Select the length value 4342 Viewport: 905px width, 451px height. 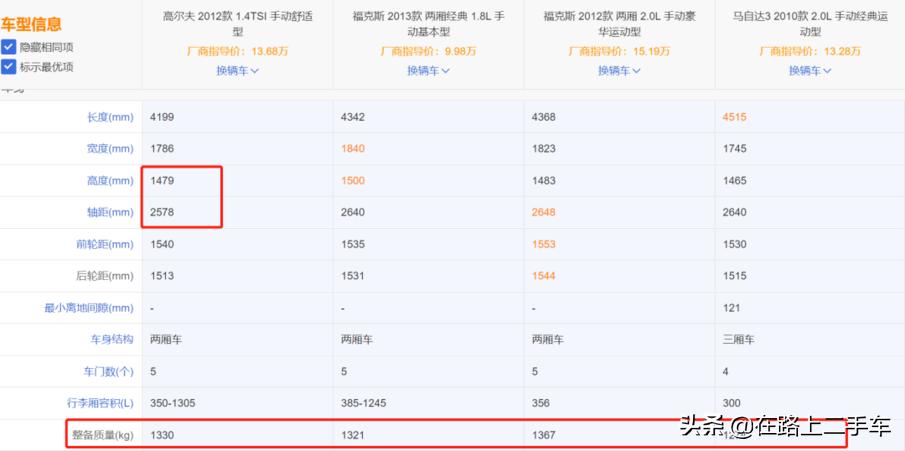353,117
